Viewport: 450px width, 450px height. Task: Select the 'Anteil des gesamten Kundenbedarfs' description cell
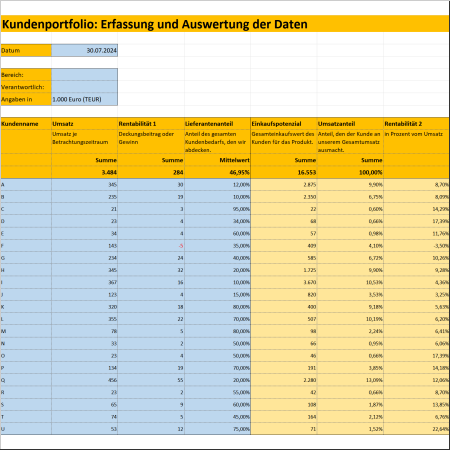[x=217, y=142]
